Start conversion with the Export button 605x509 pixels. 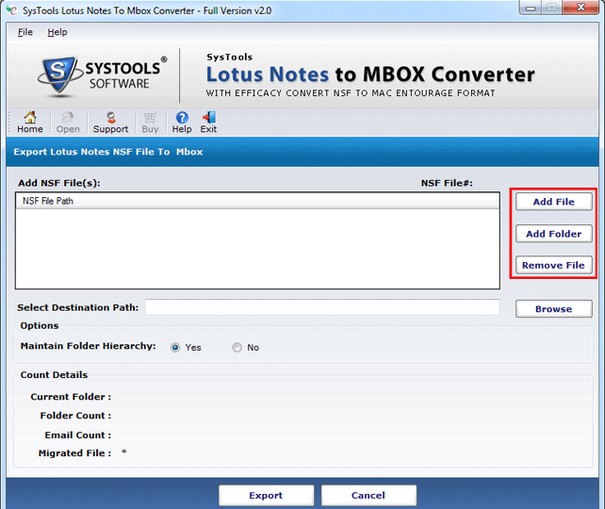(266, 495)
